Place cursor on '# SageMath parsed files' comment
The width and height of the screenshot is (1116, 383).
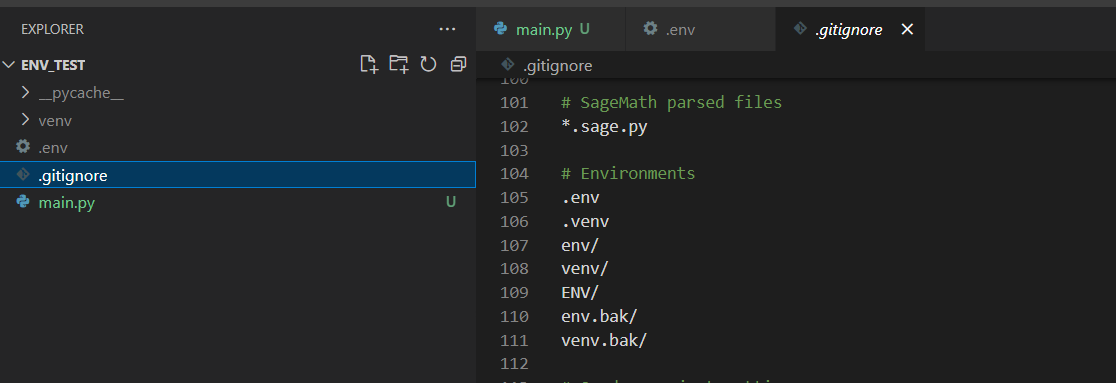point(671,103)
